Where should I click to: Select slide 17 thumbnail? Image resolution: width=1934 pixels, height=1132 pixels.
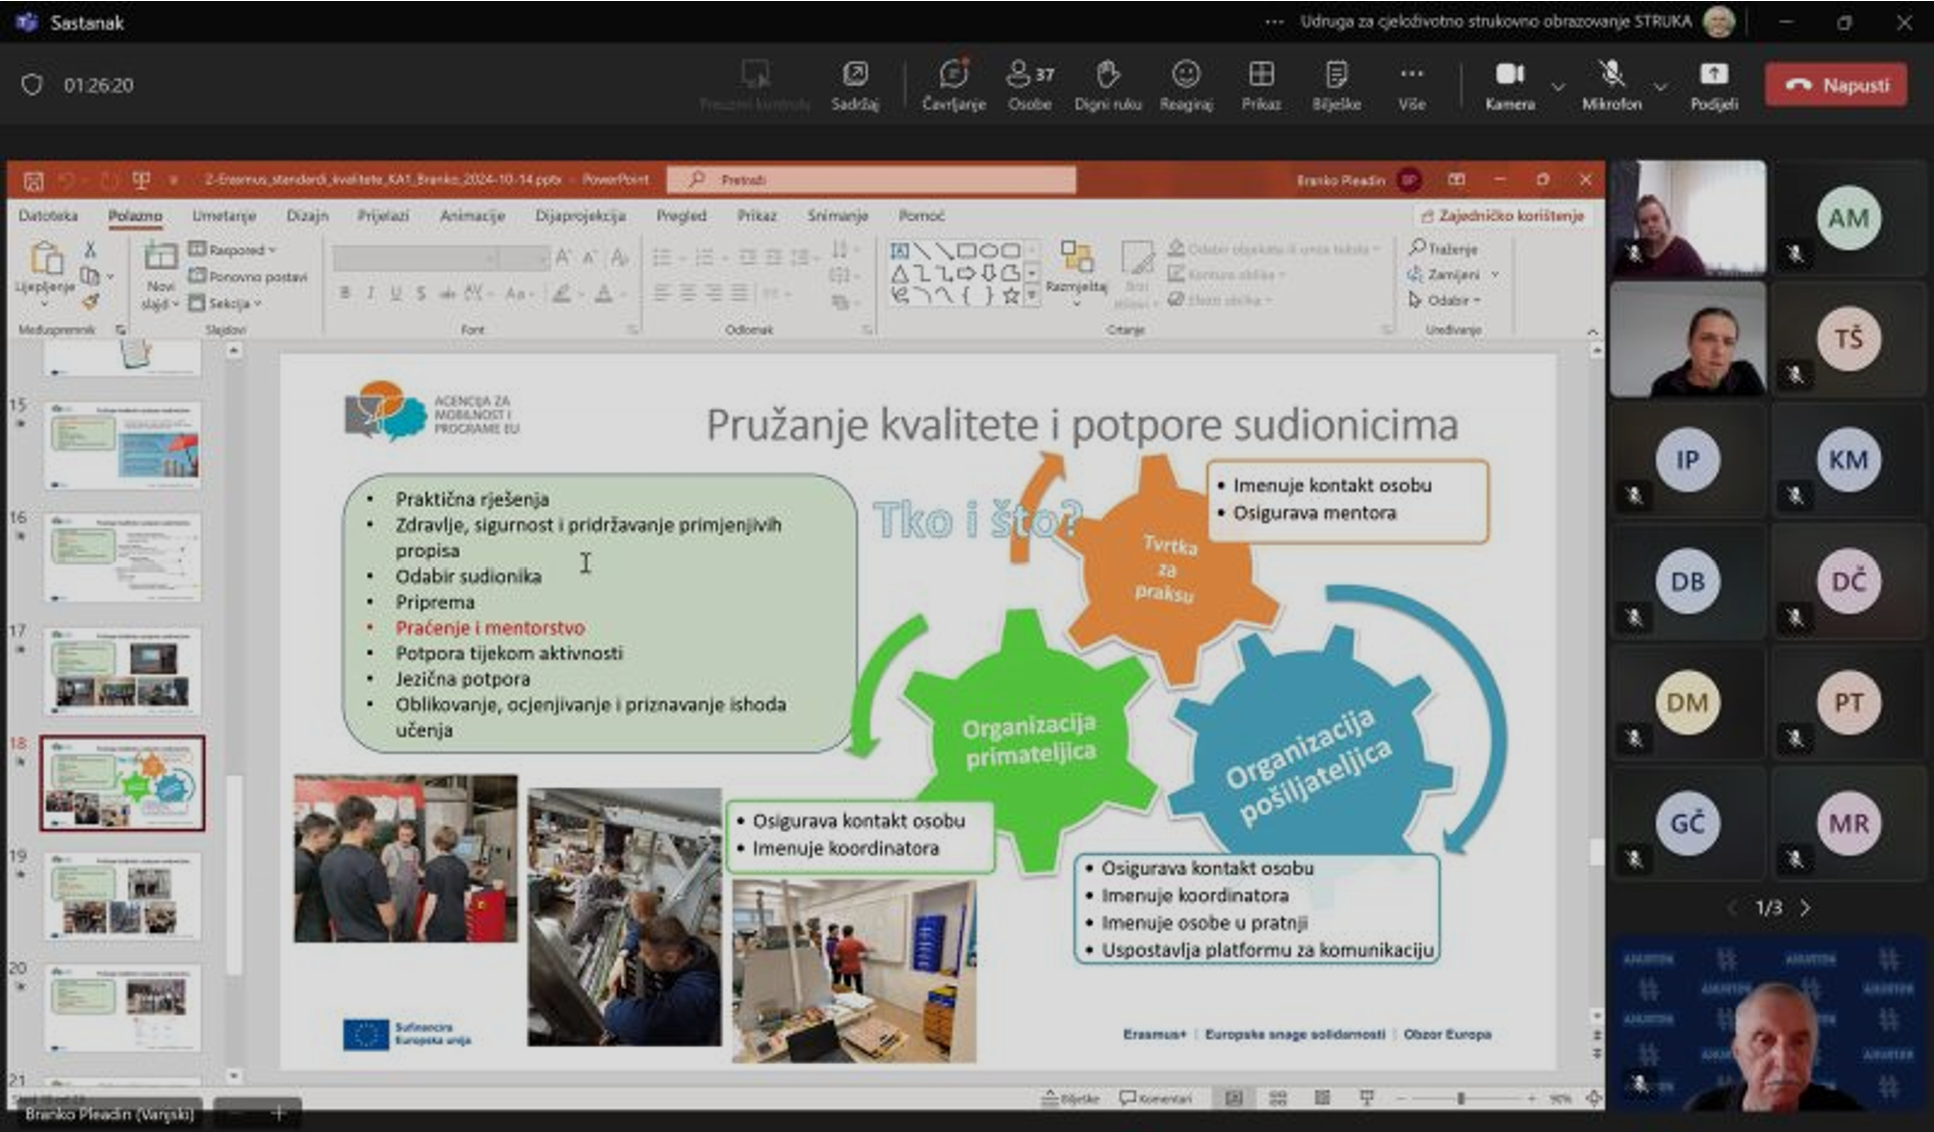[122, 670]
